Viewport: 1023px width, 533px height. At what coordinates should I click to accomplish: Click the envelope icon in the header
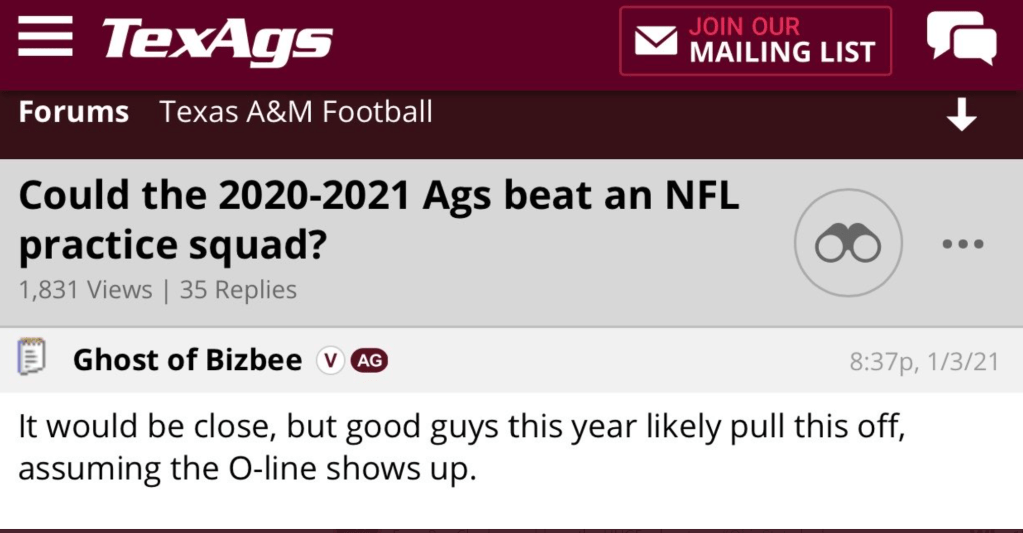tap(656, 41)
